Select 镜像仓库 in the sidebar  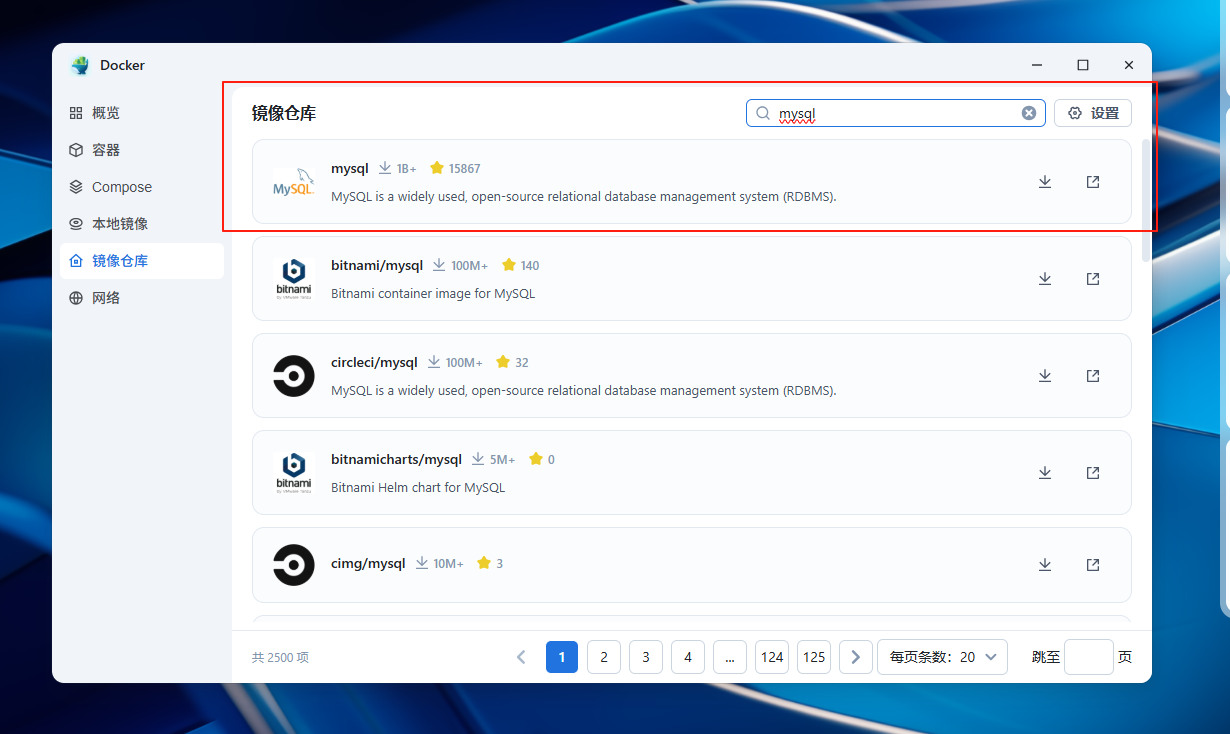tap(142, 261)
